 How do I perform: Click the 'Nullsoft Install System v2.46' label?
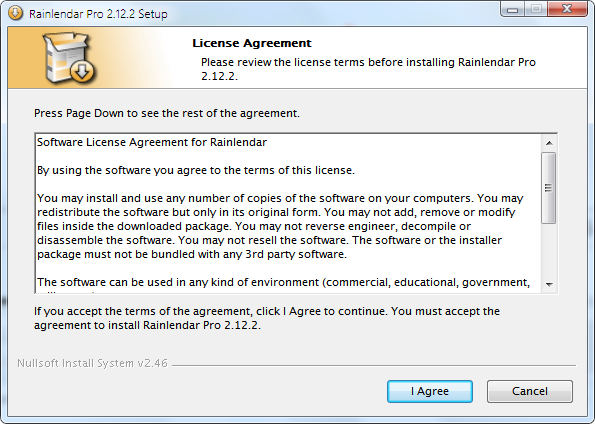92,363
